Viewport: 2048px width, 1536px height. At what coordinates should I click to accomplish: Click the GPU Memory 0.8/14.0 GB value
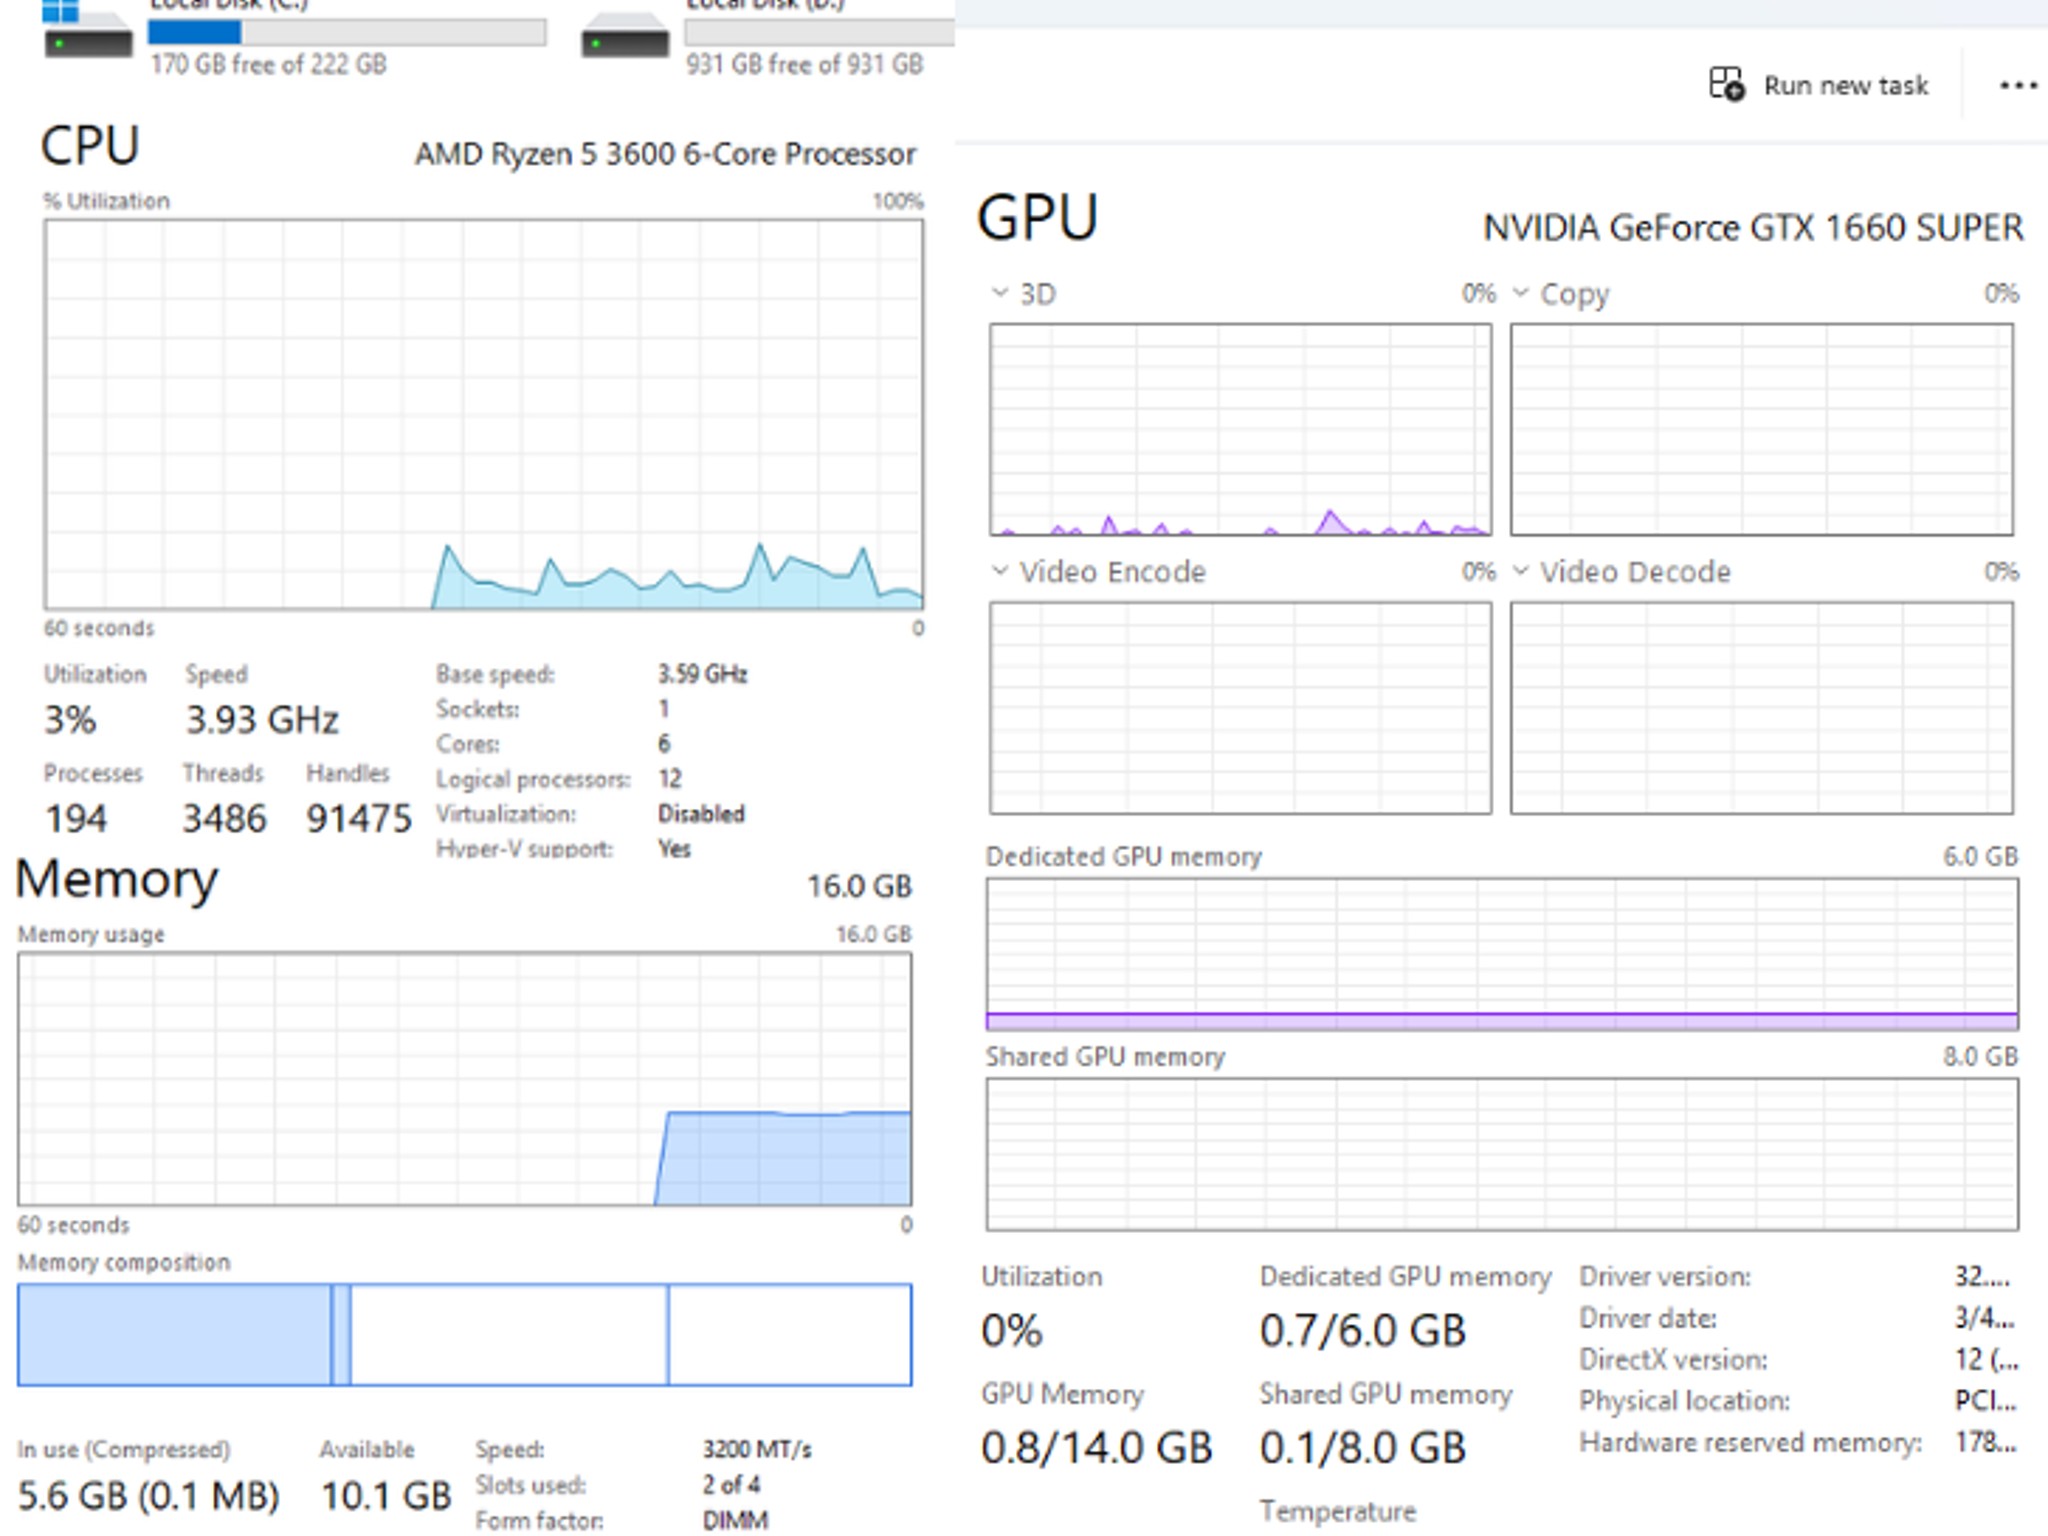[x=1096, y=1448]
